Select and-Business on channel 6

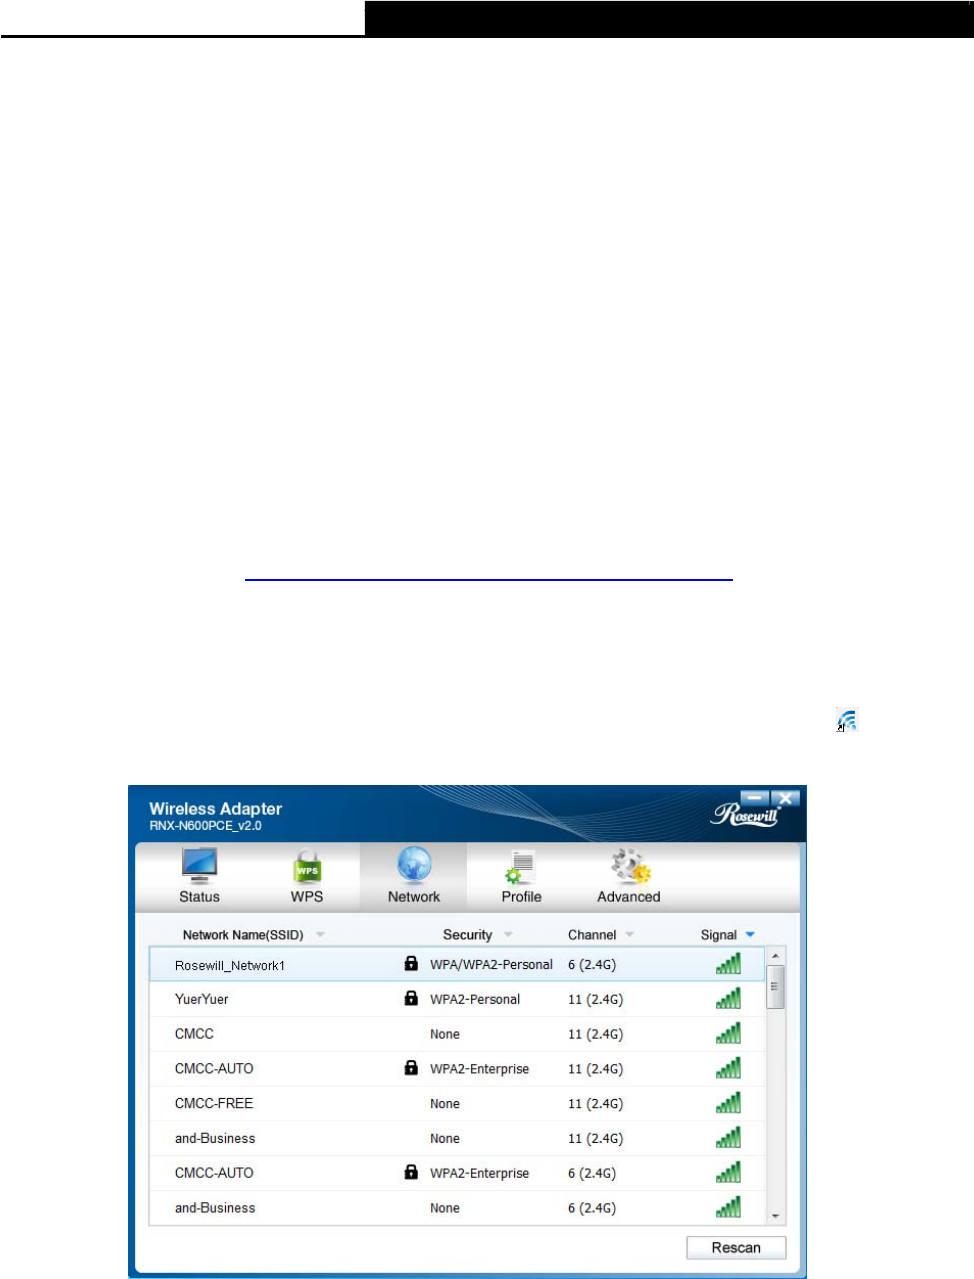215,1208
